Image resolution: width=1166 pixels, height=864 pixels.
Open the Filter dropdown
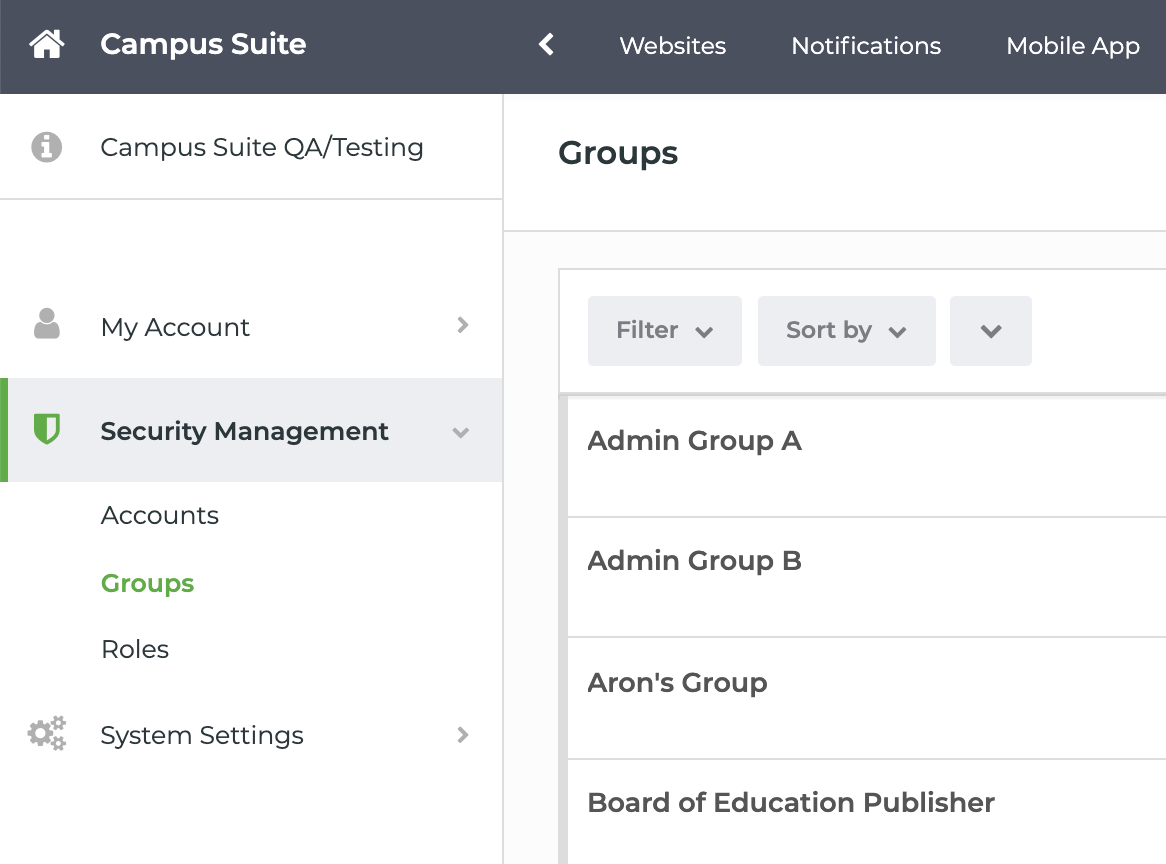coord(664,331)
